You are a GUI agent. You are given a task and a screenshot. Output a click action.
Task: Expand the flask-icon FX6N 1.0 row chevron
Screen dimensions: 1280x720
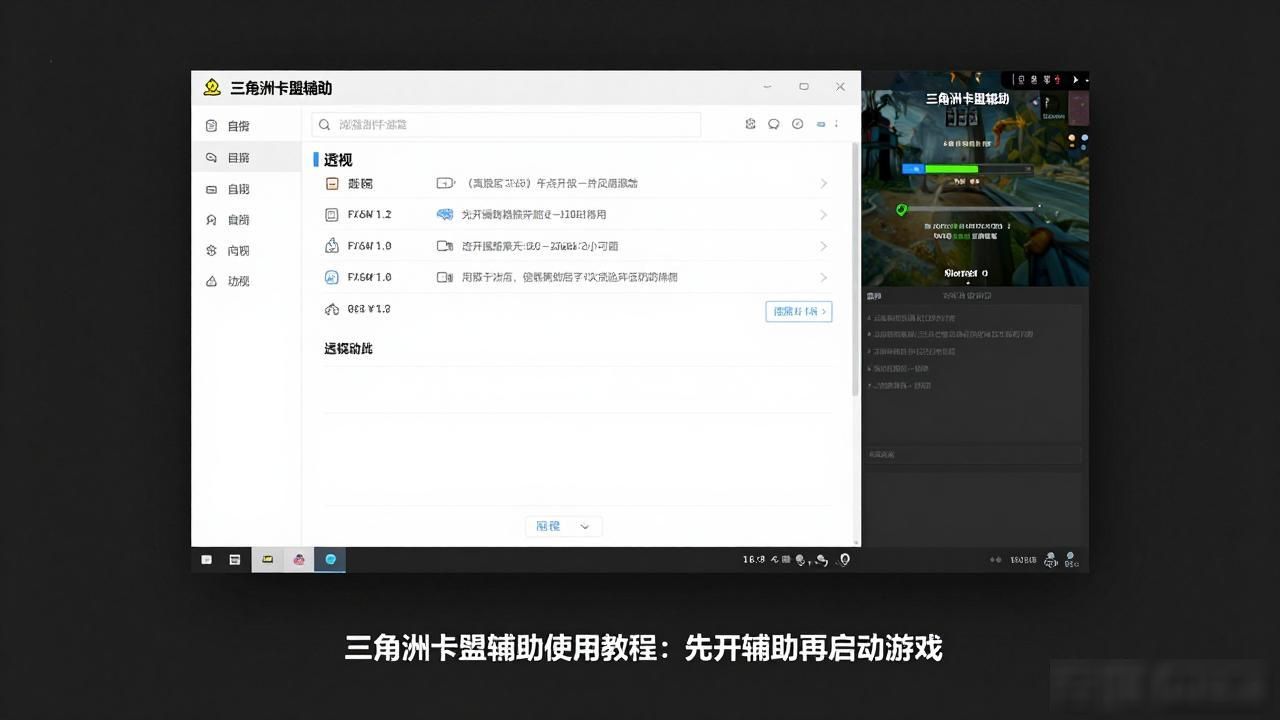(x=824, y=246)
